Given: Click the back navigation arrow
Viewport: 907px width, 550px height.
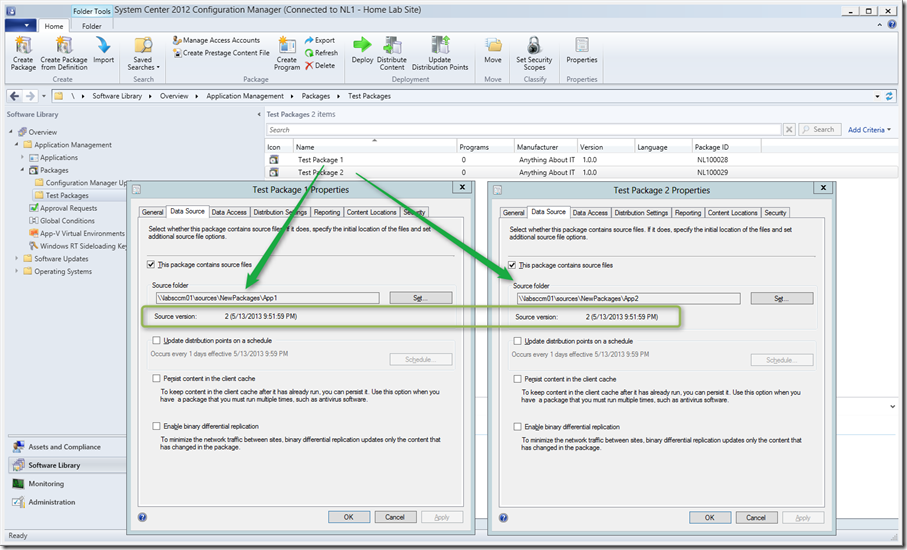Looking at the screenshot, I should point(14,96).
